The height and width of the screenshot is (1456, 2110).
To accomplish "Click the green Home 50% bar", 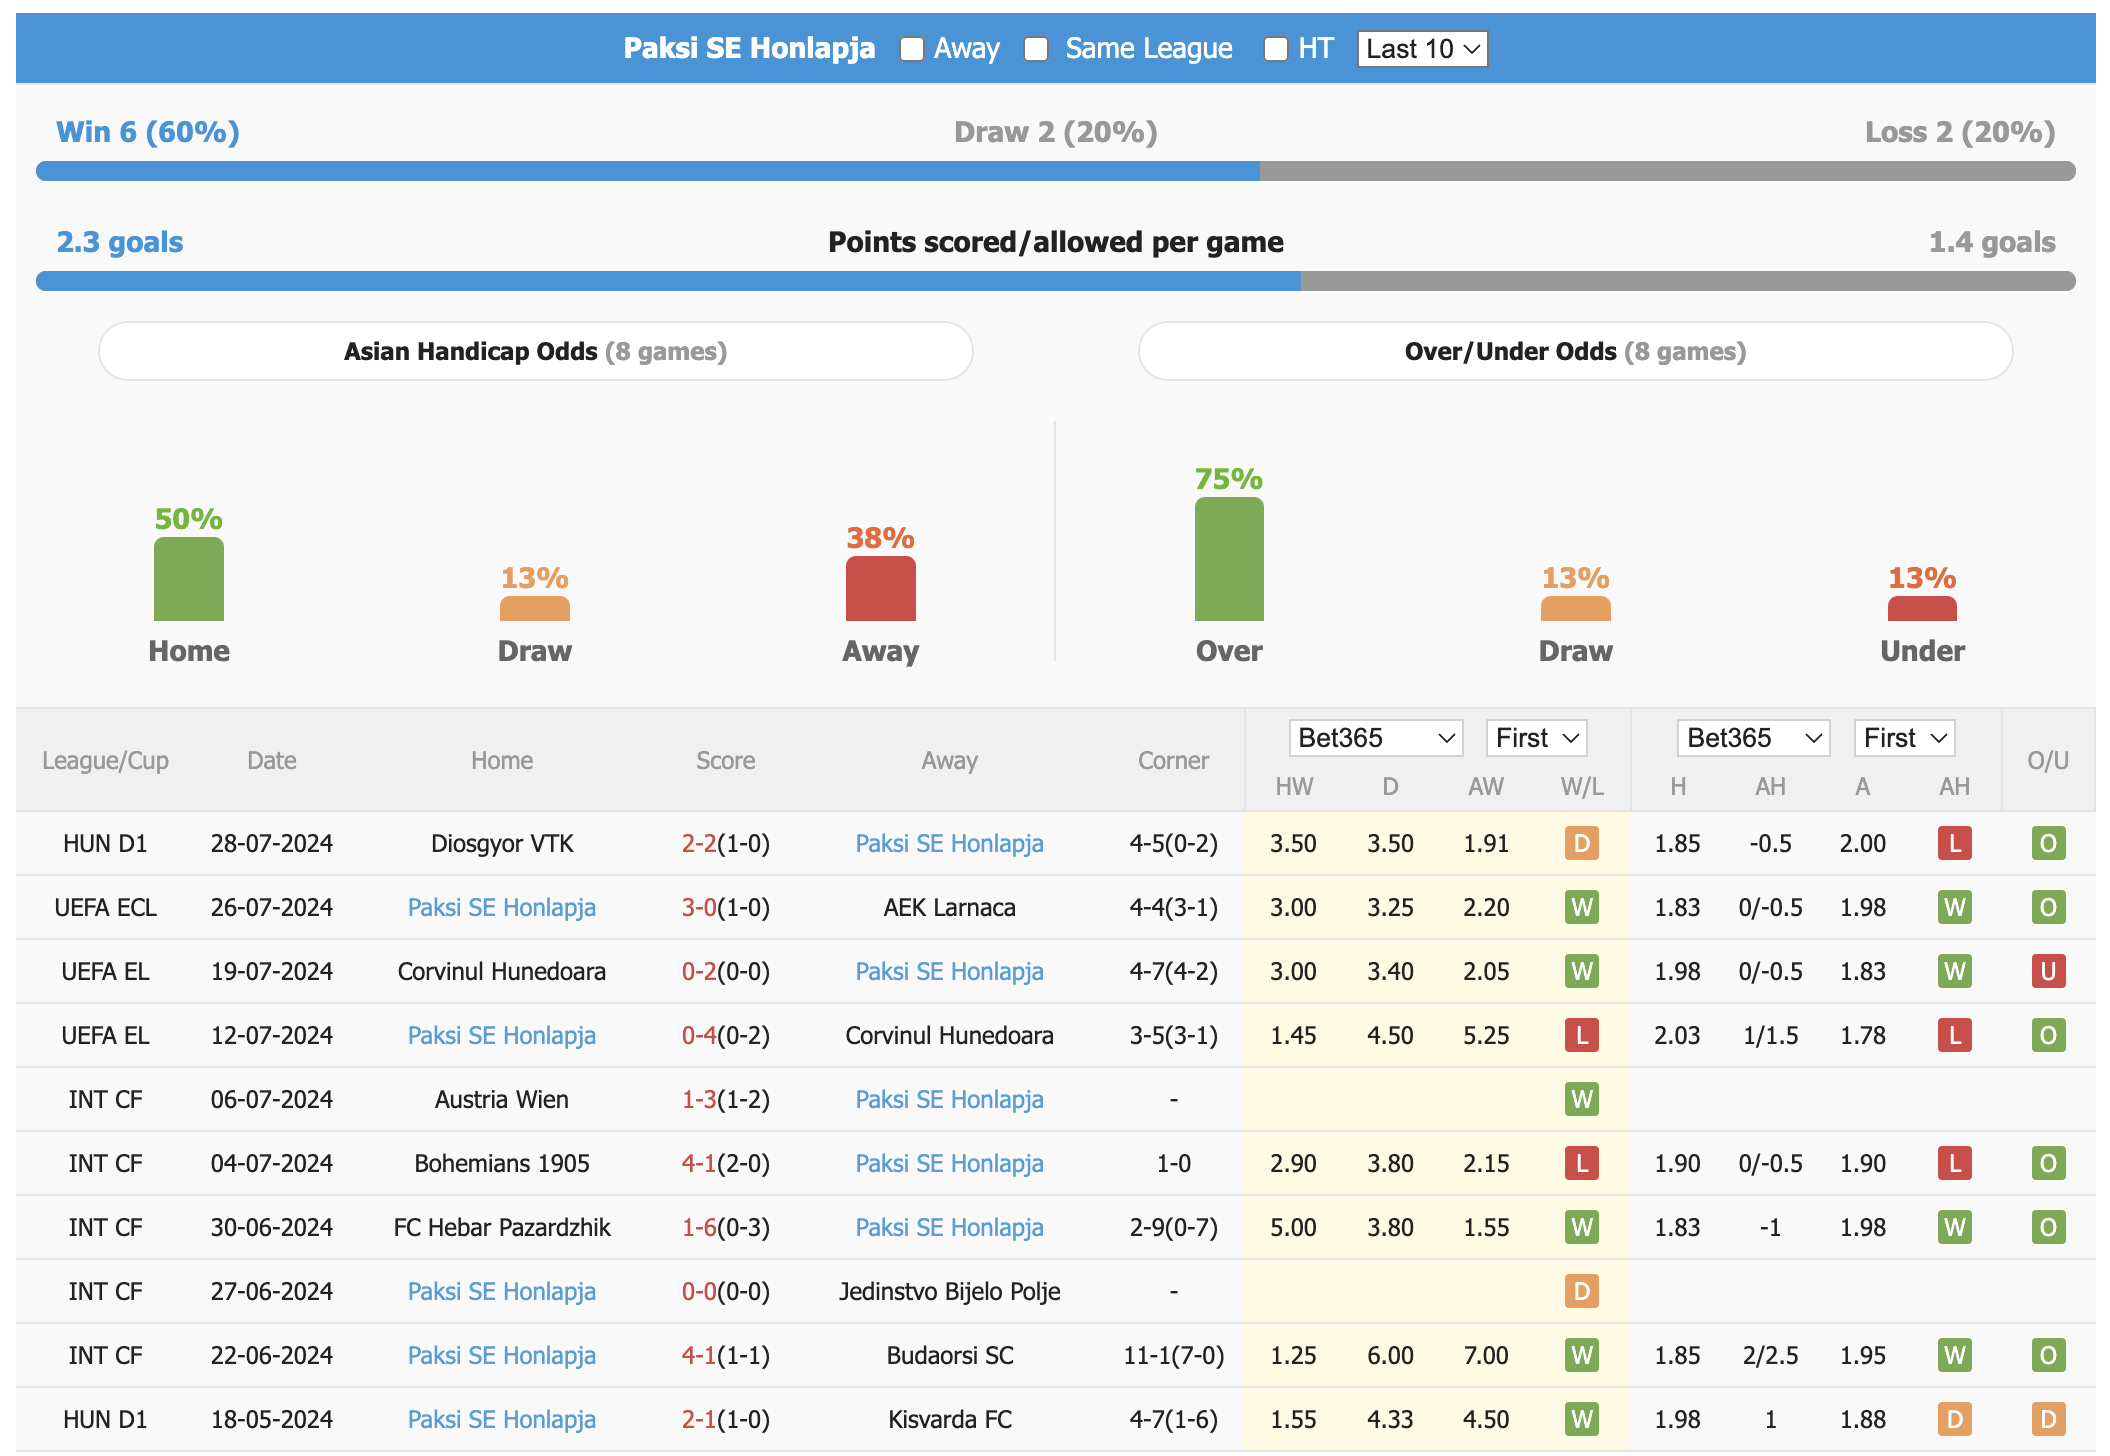I will point(189,579).
